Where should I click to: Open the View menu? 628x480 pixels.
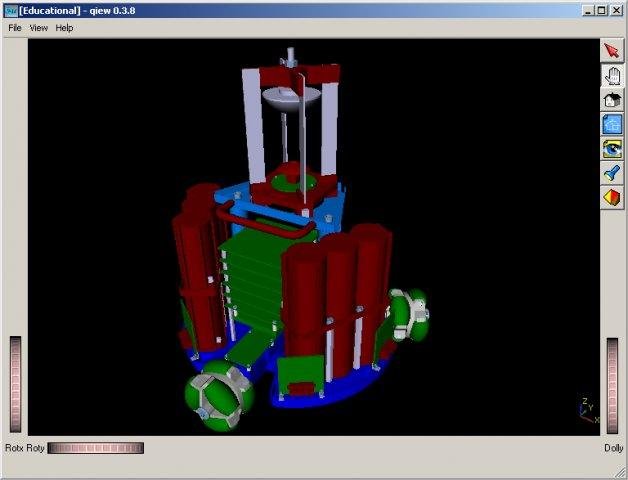pos(38,28)
